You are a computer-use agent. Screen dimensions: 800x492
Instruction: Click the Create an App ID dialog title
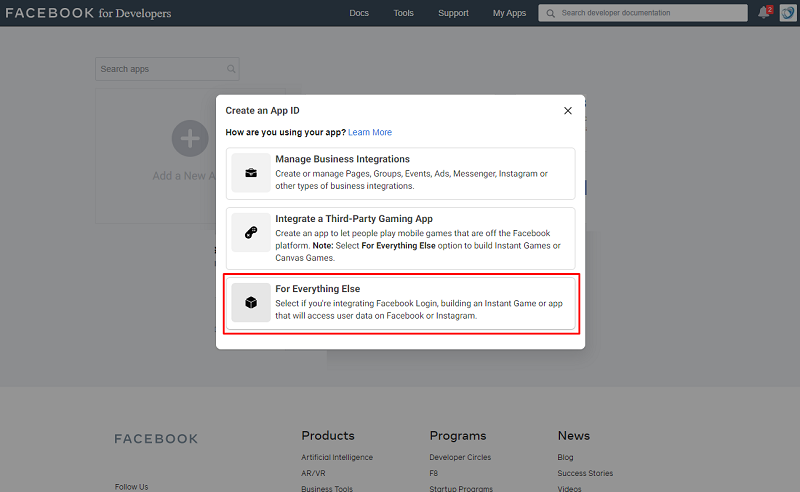point(262,111)
